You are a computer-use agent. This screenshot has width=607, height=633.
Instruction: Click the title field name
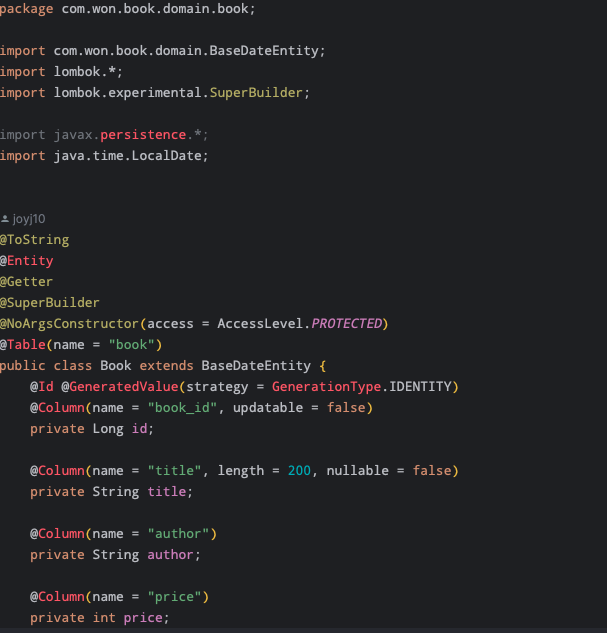[x=167, y=492]
